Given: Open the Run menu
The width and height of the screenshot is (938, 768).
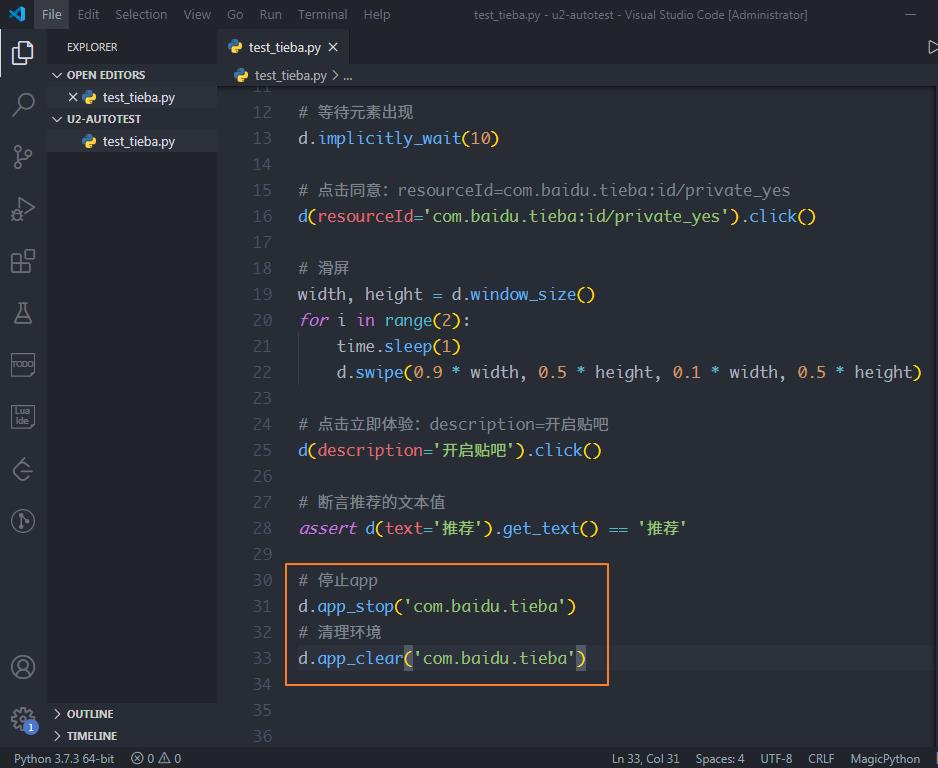Looking at the screenshot, I should tap(270, 14).
